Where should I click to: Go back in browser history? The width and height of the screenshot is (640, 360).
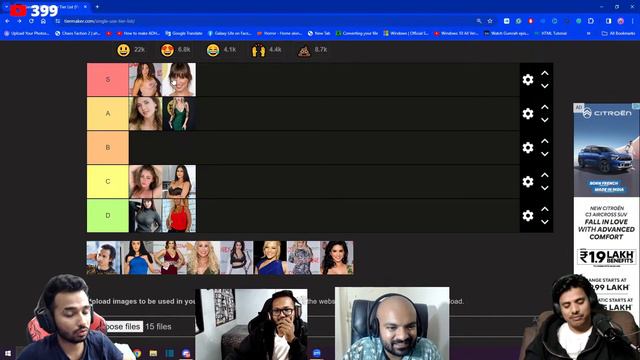(x=7, y=21)
